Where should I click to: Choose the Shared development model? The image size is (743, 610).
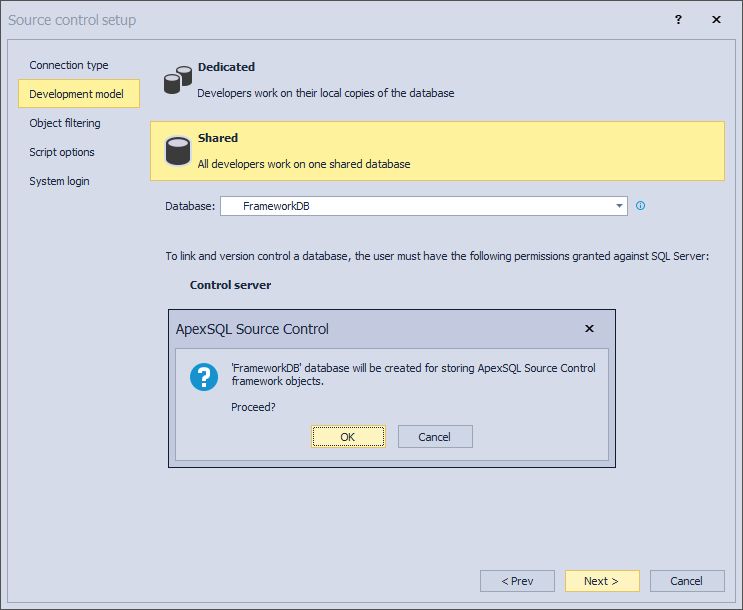tap(437, 151)
